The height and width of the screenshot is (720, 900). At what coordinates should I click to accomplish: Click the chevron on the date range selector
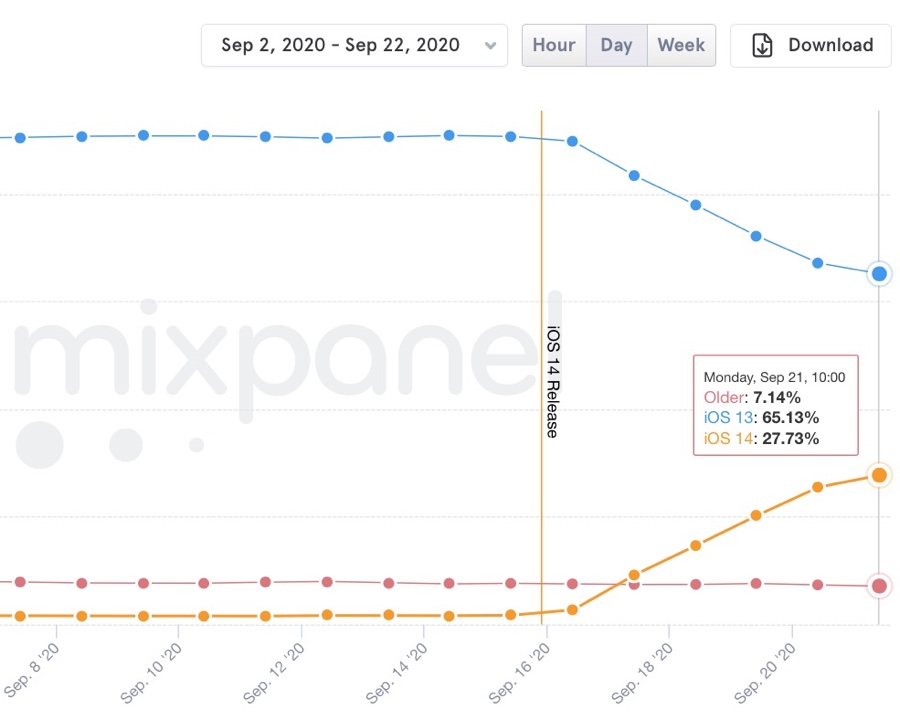491,45
